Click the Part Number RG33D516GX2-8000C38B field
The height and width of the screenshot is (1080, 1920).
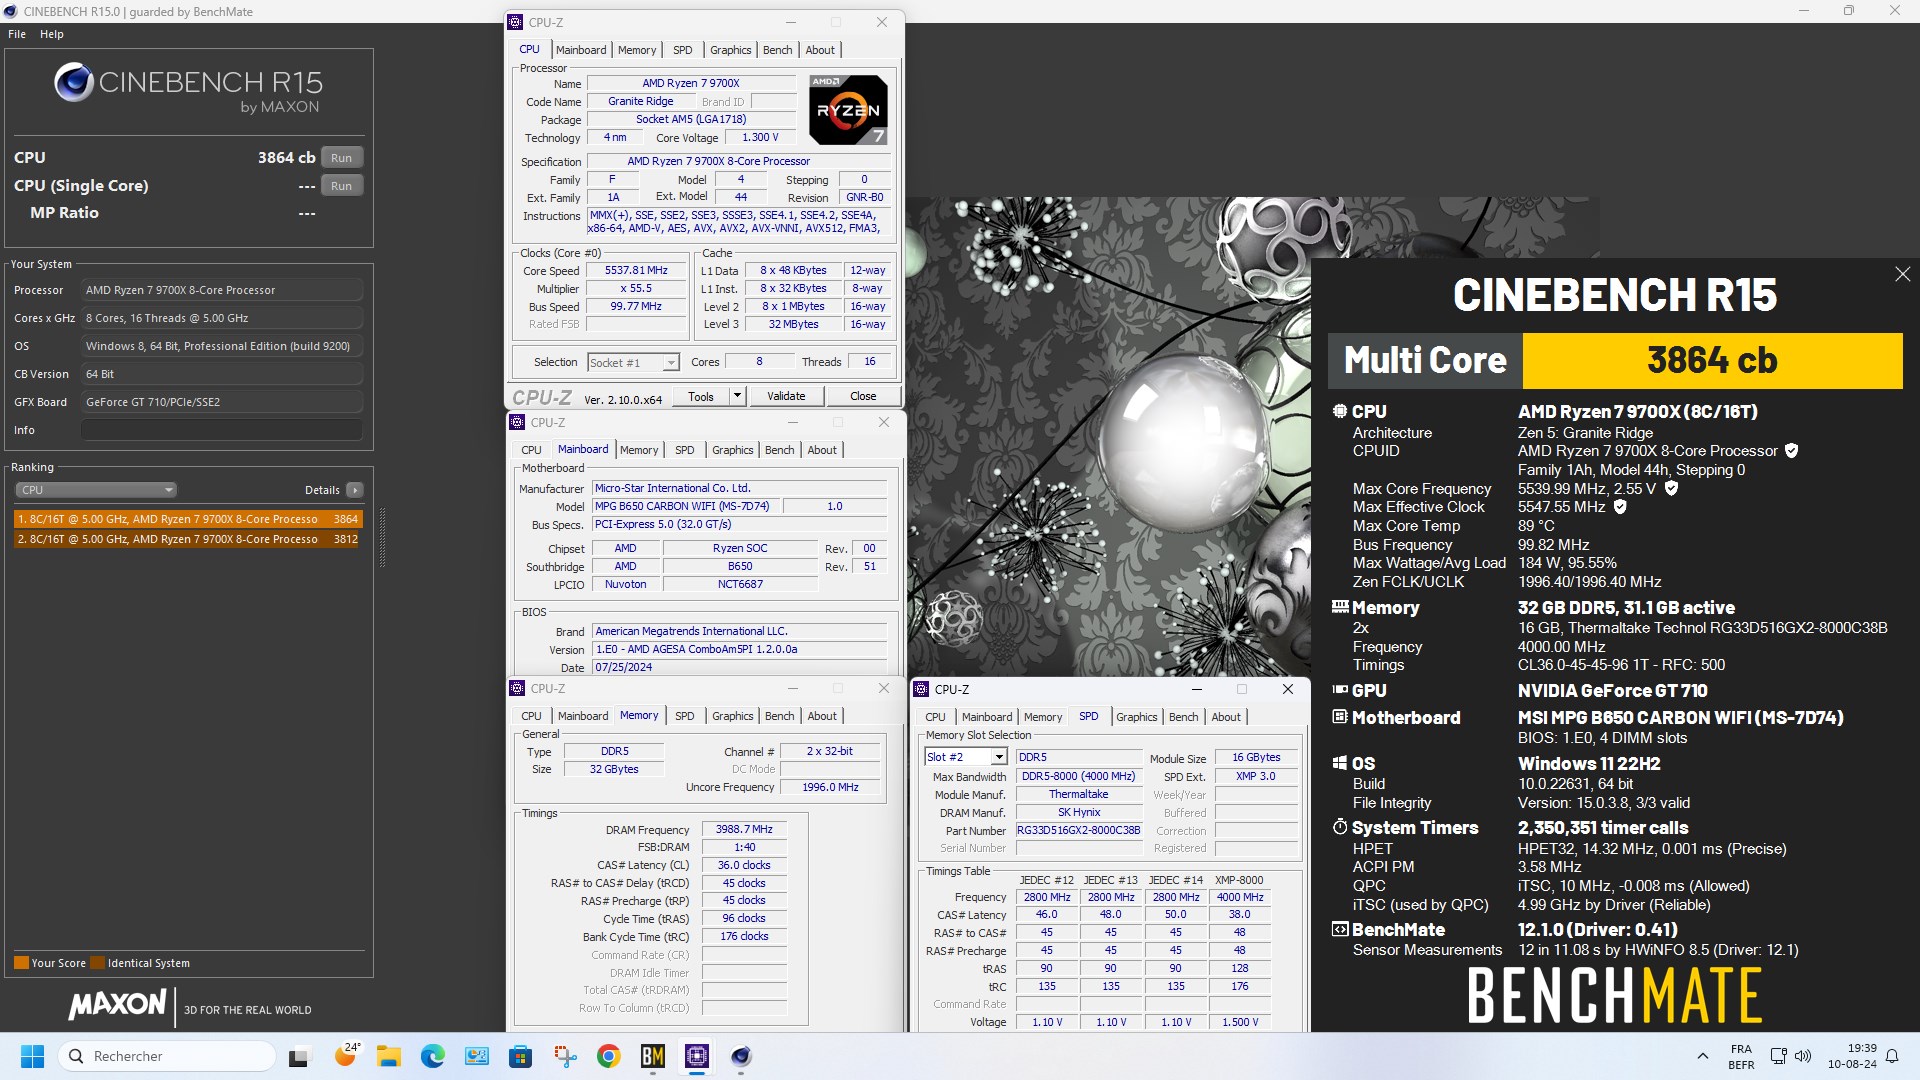click(x=1079, y=830)
